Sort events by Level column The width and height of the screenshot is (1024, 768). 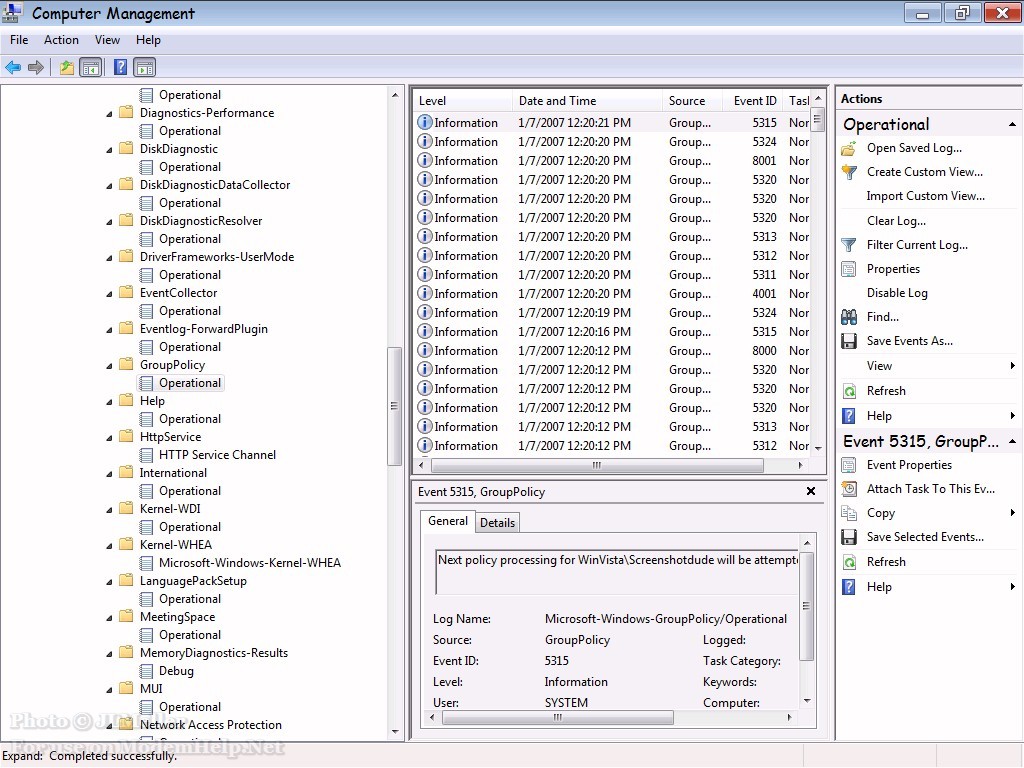click(x=463, y=101)
